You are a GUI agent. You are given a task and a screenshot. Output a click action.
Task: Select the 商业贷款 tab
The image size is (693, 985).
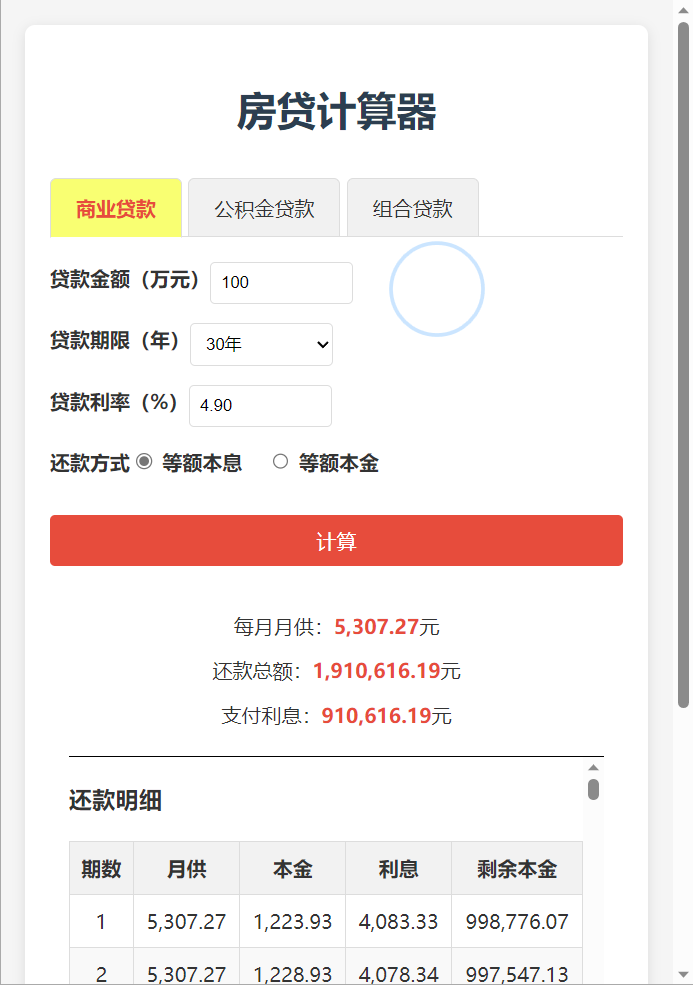[116, 208]
